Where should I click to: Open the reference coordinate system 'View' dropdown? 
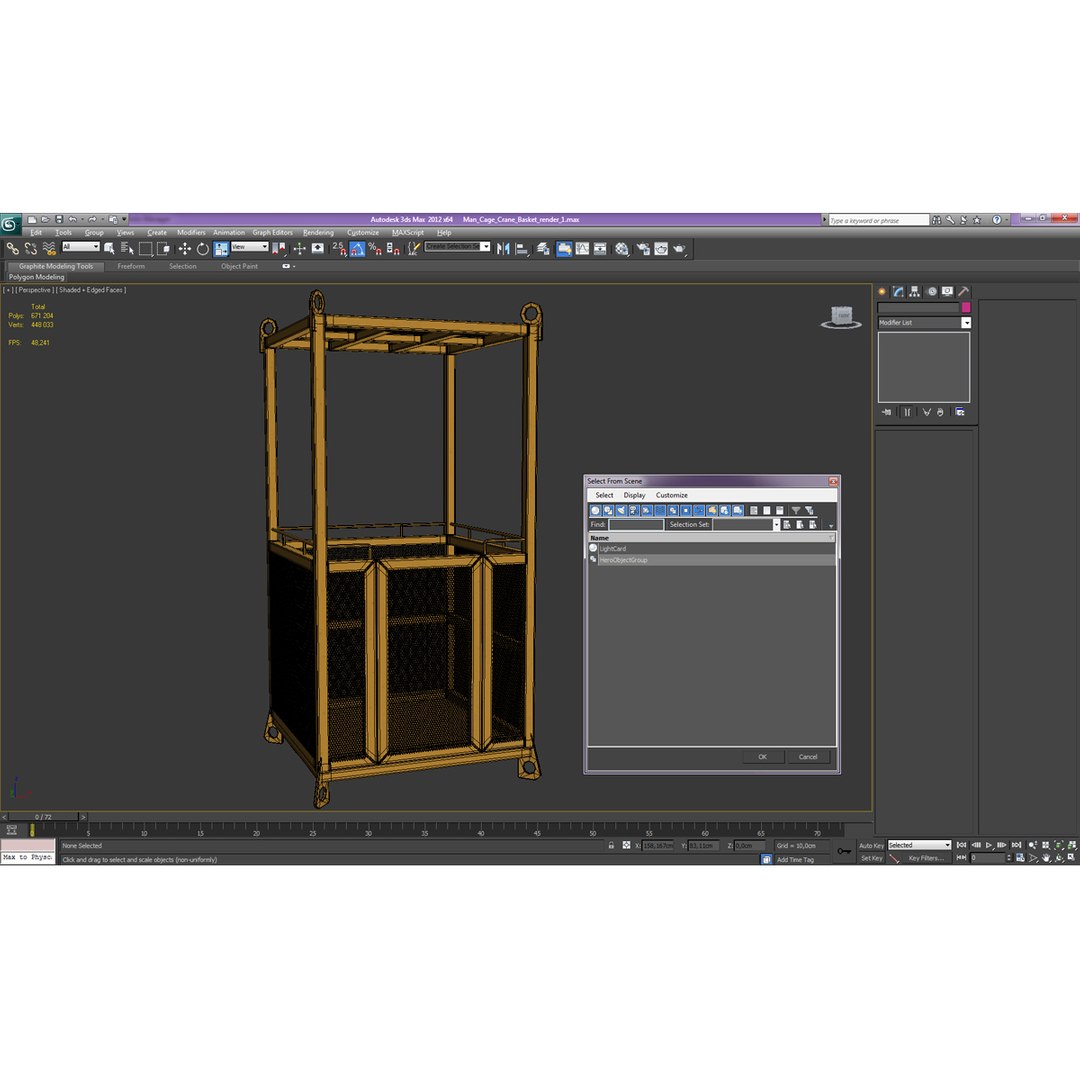point(249,247)
